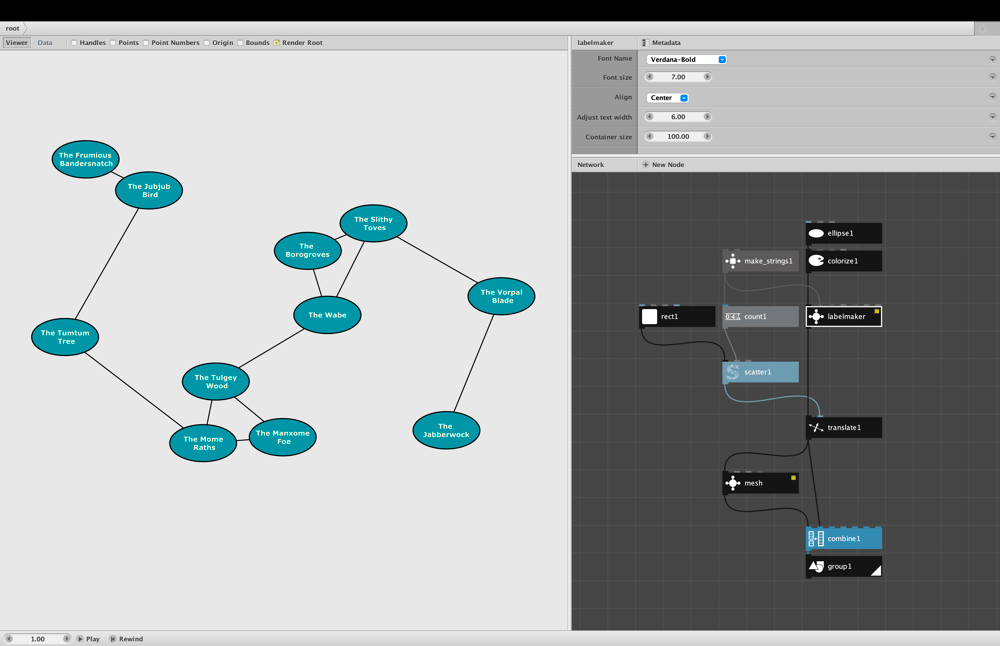Viewport: 1000px width, 646px height.
Task: Open the Font Name dropdown
Action: point(686,59)
